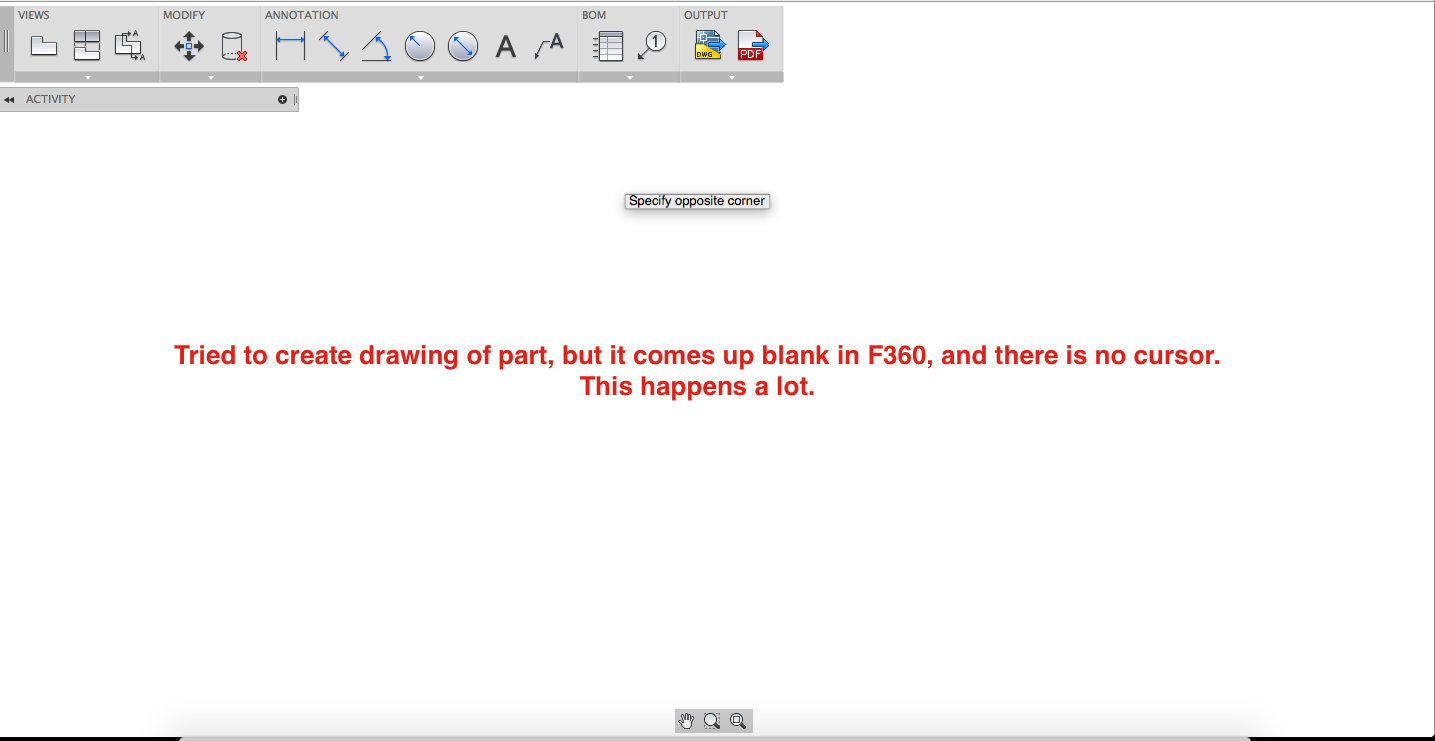
Task: Click the ANNOTATION group label
Action: point(302,15)
